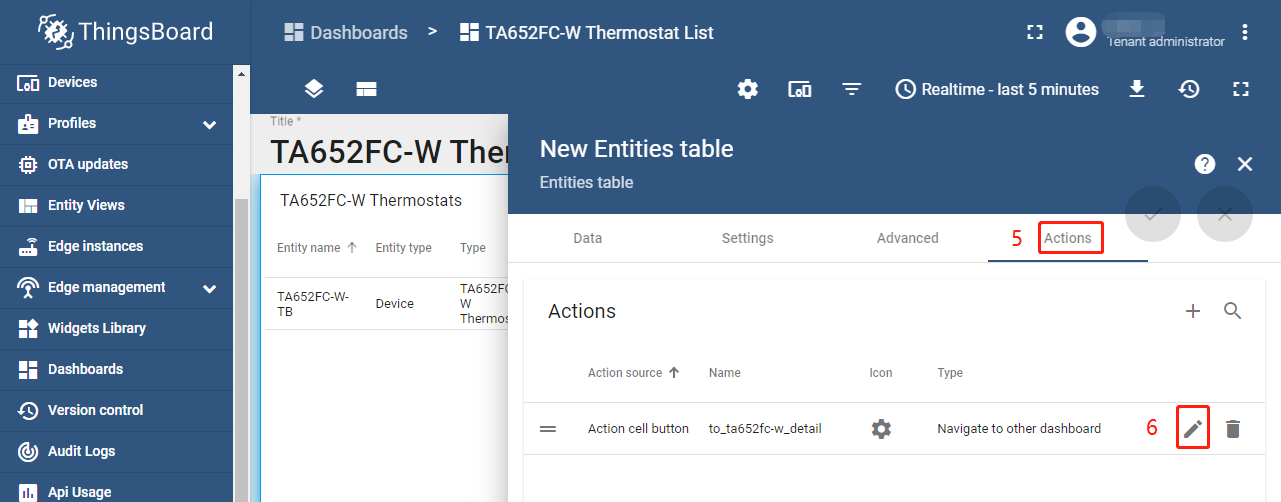Open dashboard version history icon

tap(1189, 89)
